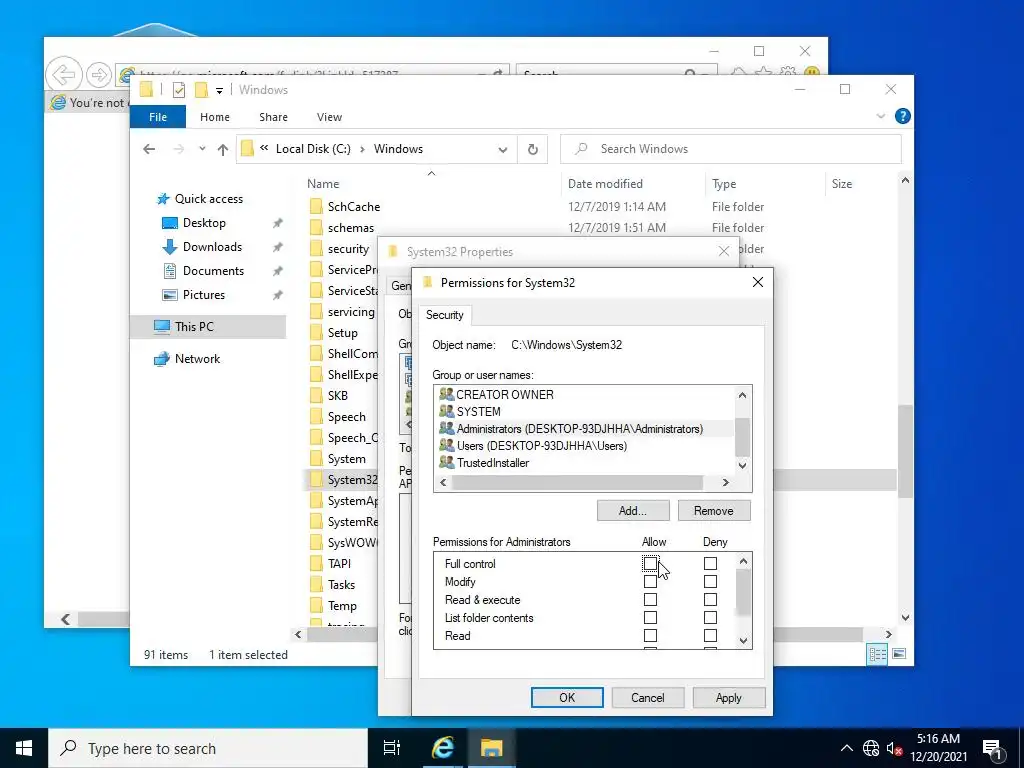Viewport: 1024px width, 768px height.
Task: Click Properties icon in quick access toolbar
Action: coord(178,90)
